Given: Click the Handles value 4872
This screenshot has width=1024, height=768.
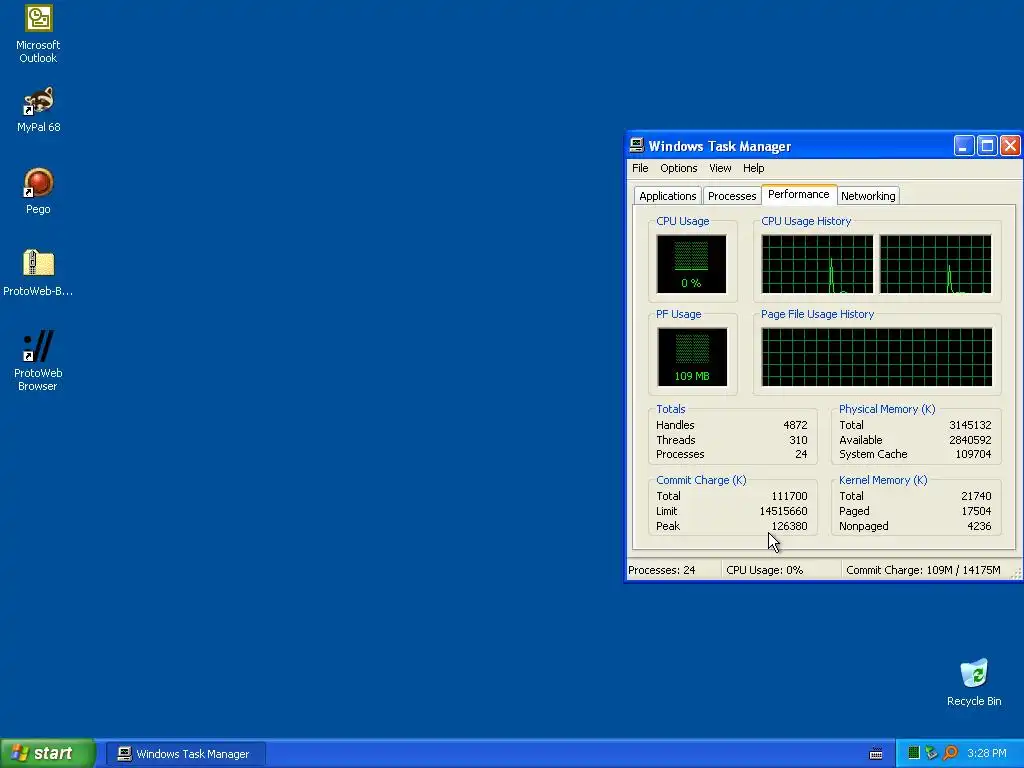Looking at the screenshot, I should point(795,425).
